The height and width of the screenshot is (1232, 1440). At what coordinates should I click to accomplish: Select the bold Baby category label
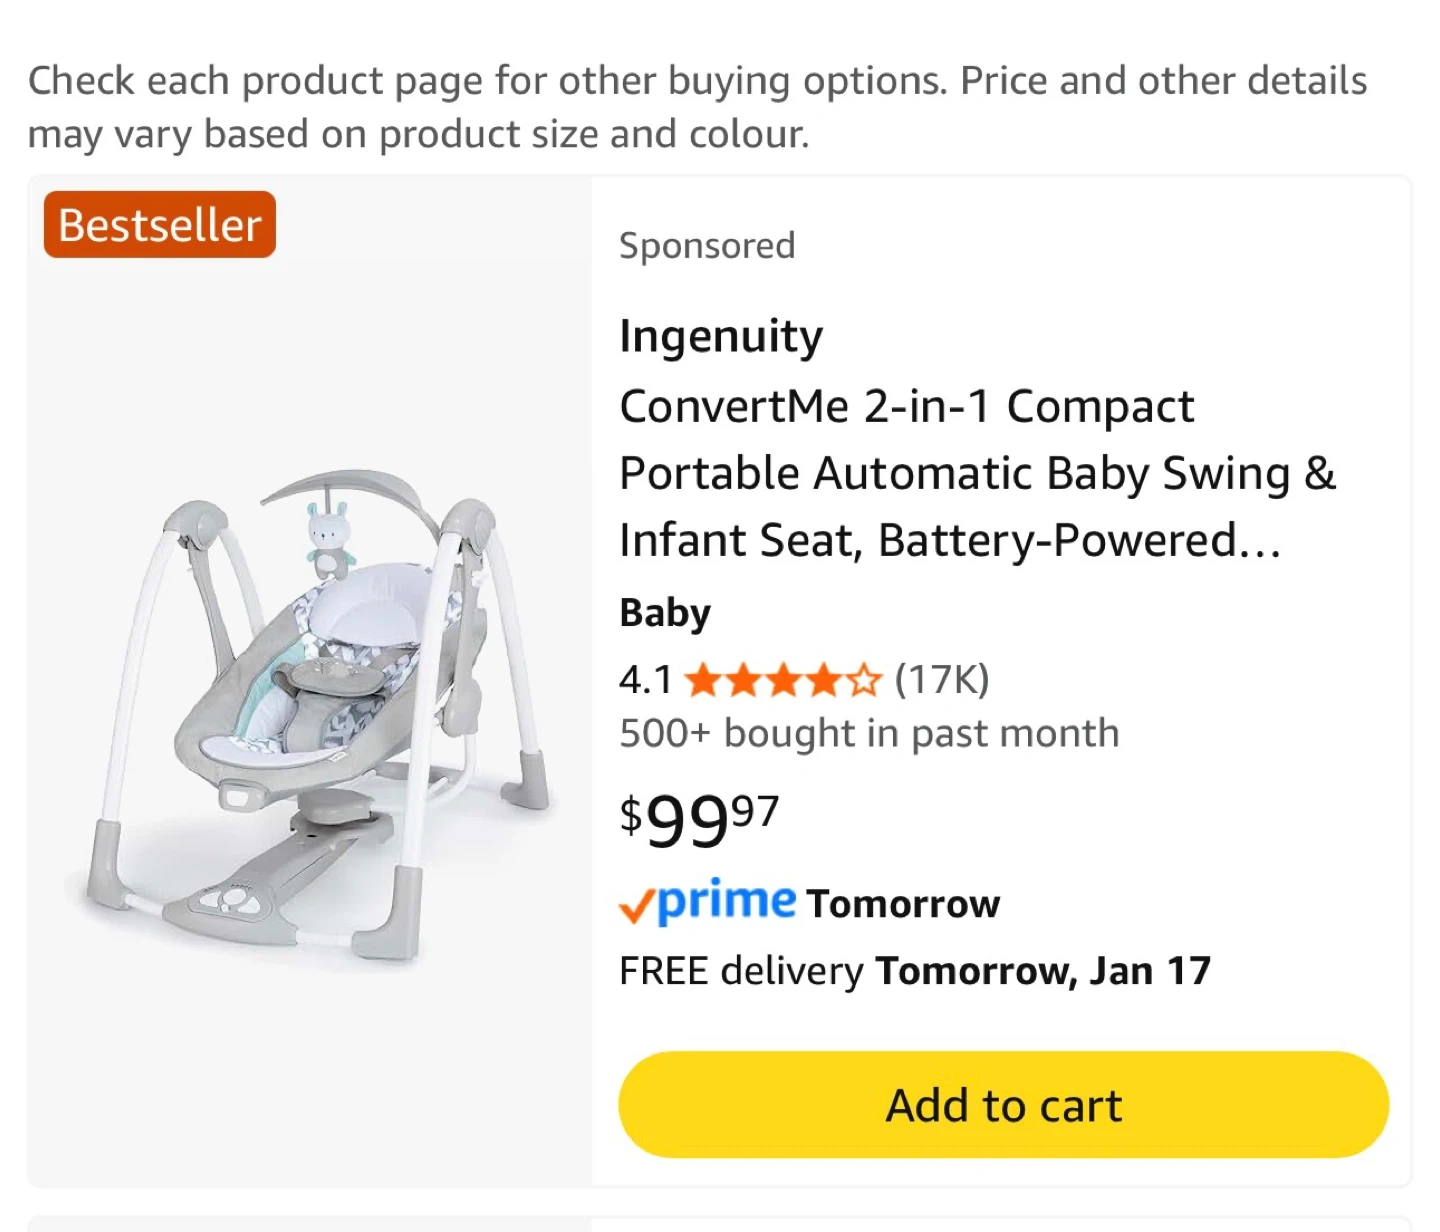point(665,613)
